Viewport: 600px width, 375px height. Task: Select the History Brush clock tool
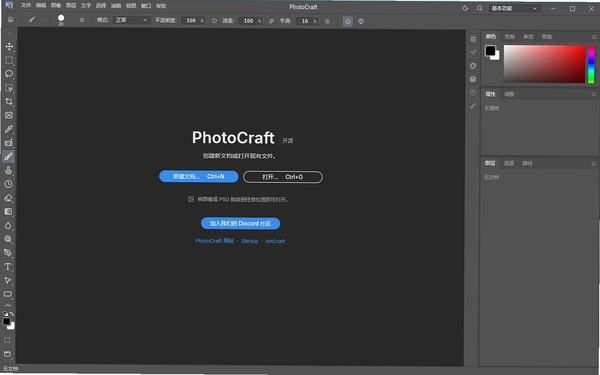(8, 184)
